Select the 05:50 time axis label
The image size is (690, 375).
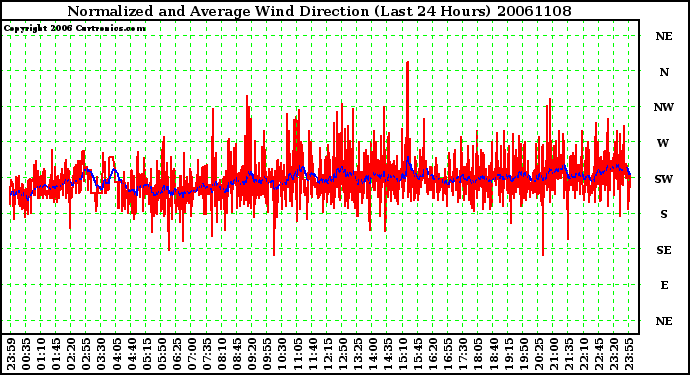pos(161,354)
